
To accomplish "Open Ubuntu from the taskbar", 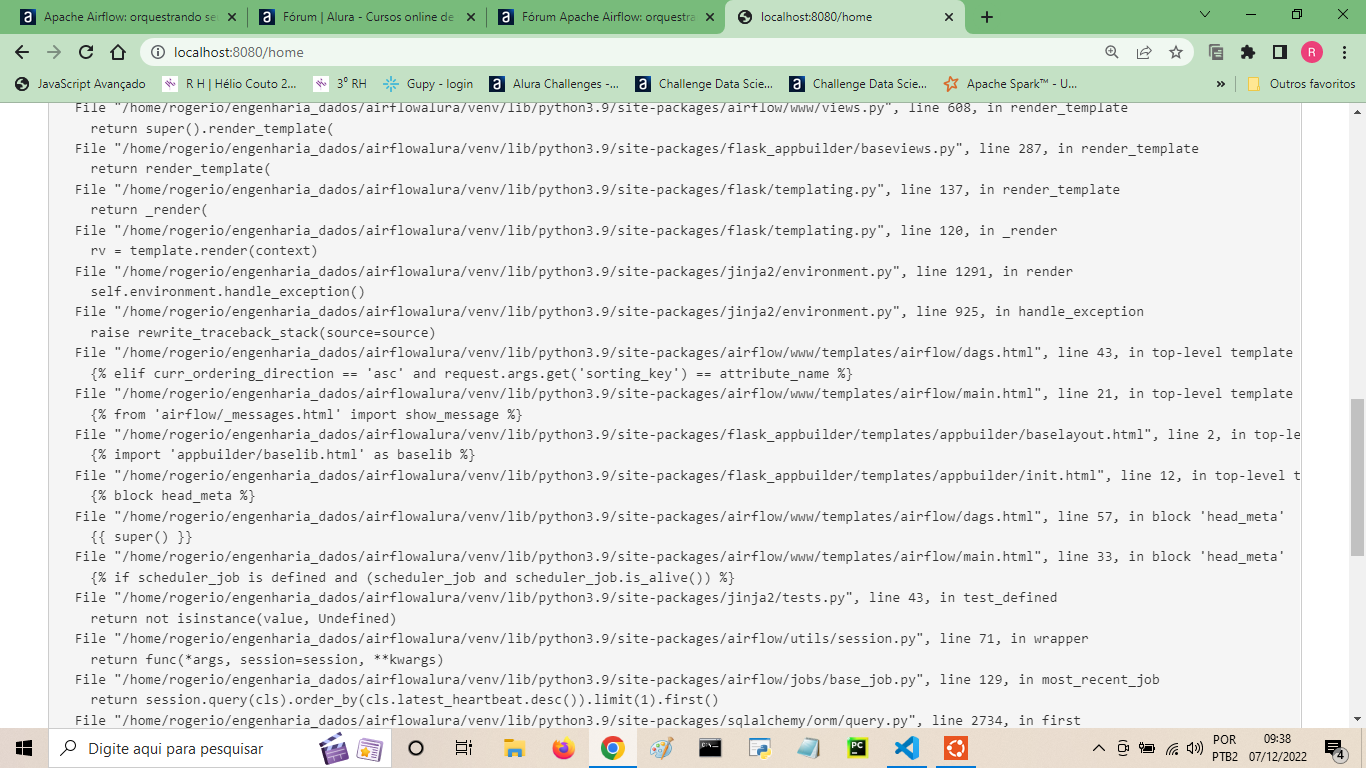I will pos(956,748).
